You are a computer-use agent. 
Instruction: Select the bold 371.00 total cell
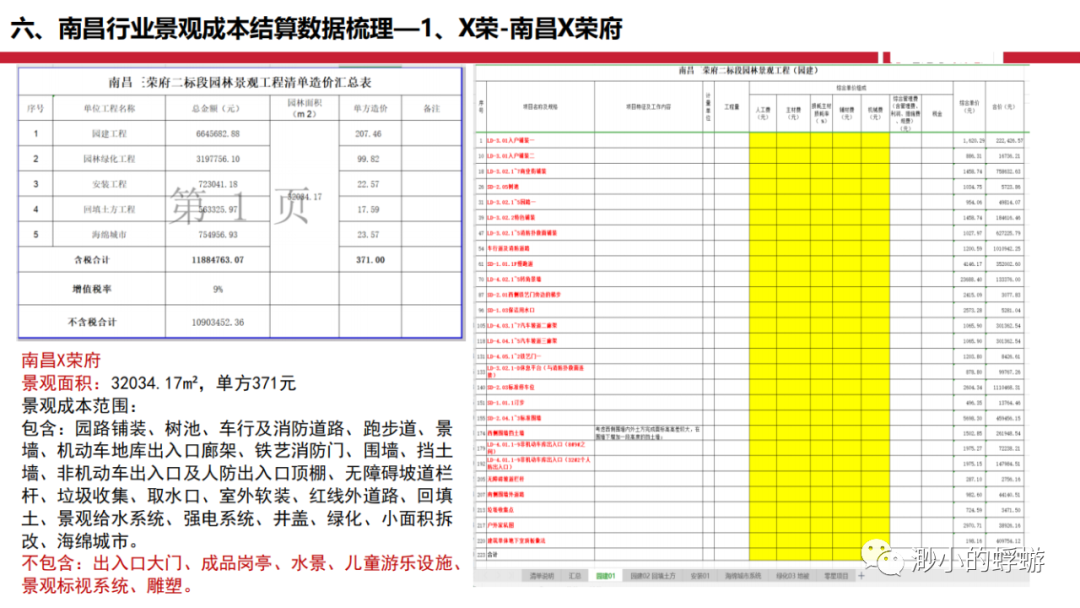coord(370,260)
